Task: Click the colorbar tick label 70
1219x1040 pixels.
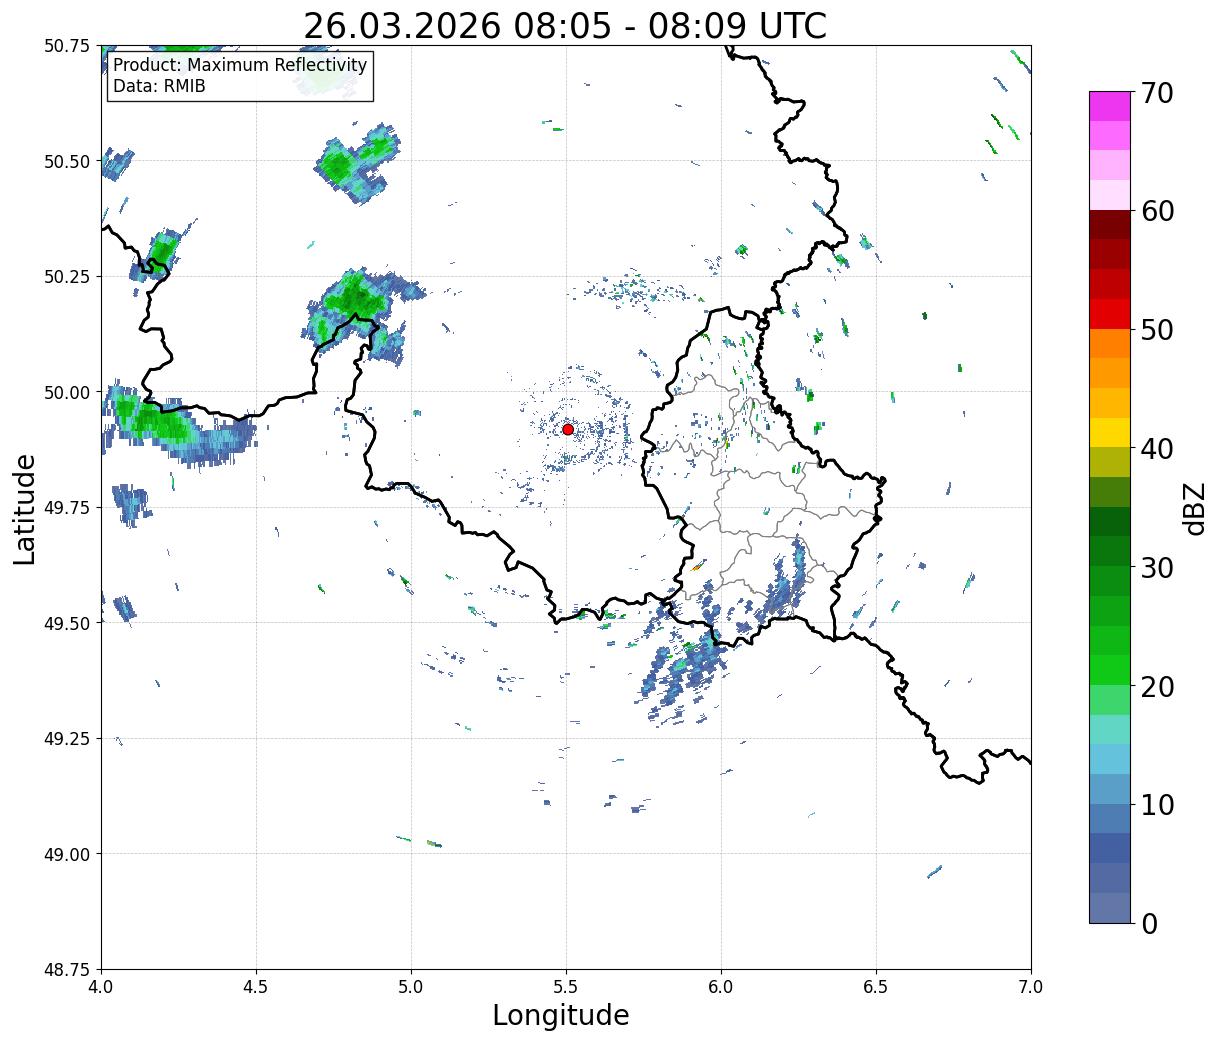Action: point(1157,93)
